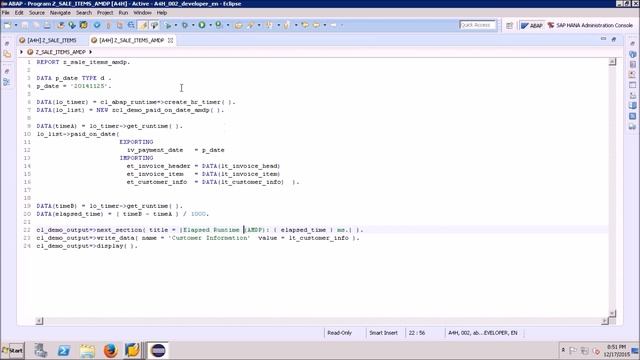Image resolution: width=640 pixels, height=360 pixels.
Task: Open dropdown beside the cursor-arrow toolbar icon
Action: (176, 25)
